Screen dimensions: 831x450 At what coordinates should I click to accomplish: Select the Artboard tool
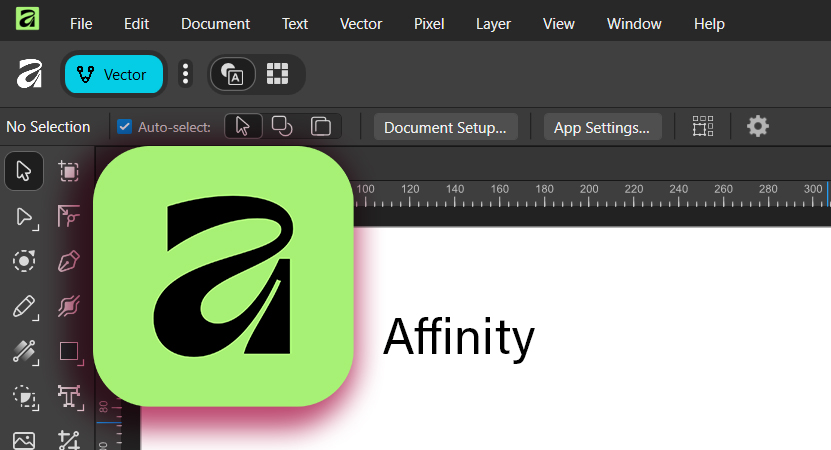click(69, 171)
